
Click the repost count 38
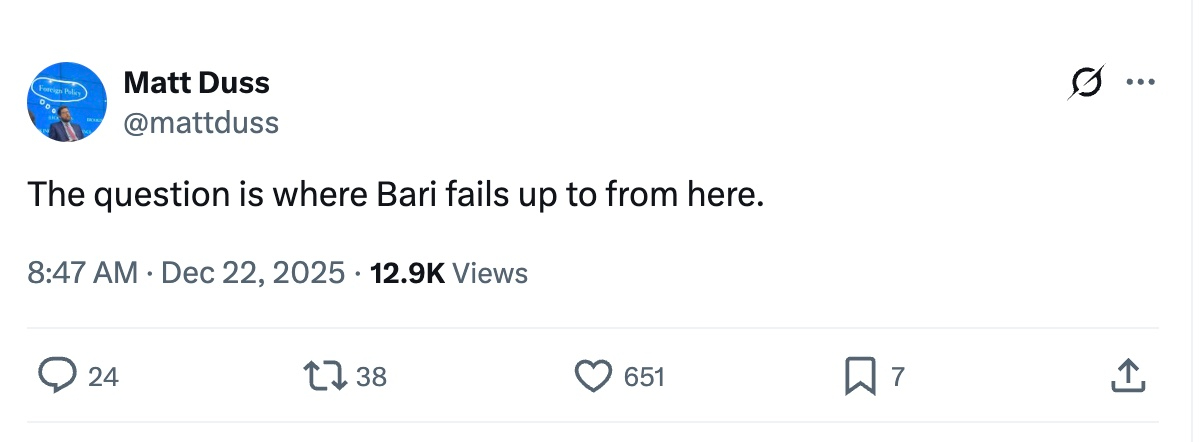[371, 377]
